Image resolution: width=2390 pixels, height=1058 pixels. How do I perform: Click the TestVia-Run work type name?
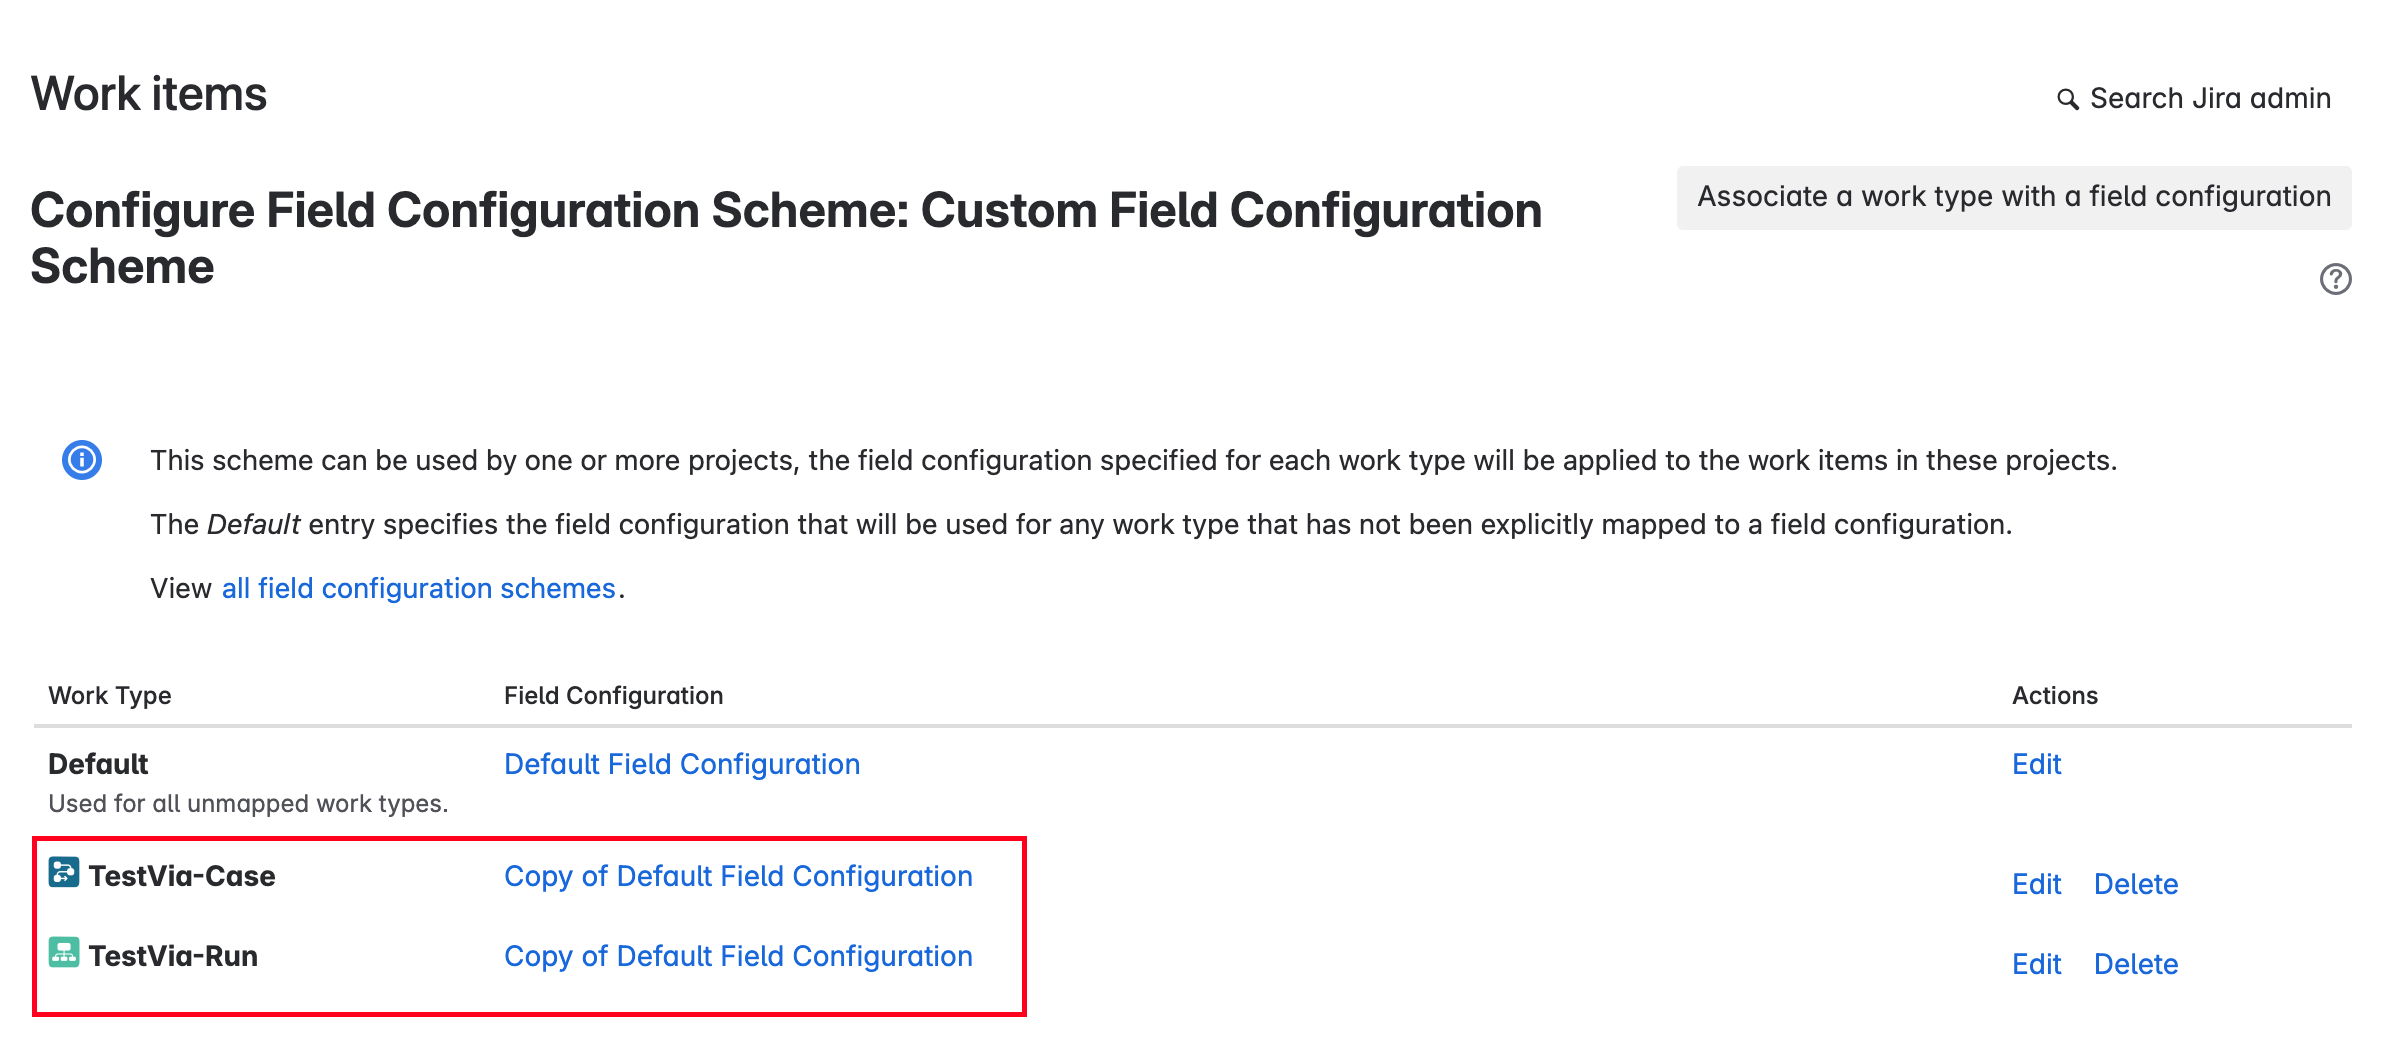click(173, 956)
